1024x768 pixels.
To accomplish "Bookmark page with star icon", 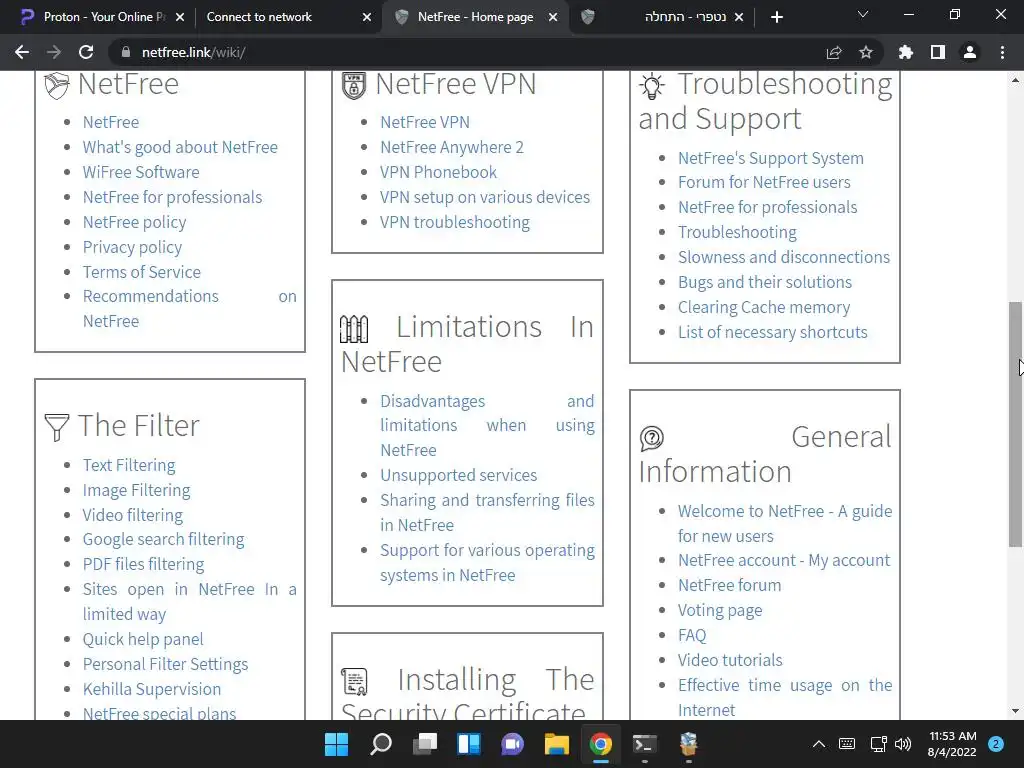I will pyautogui.click(x=866, y=52).
